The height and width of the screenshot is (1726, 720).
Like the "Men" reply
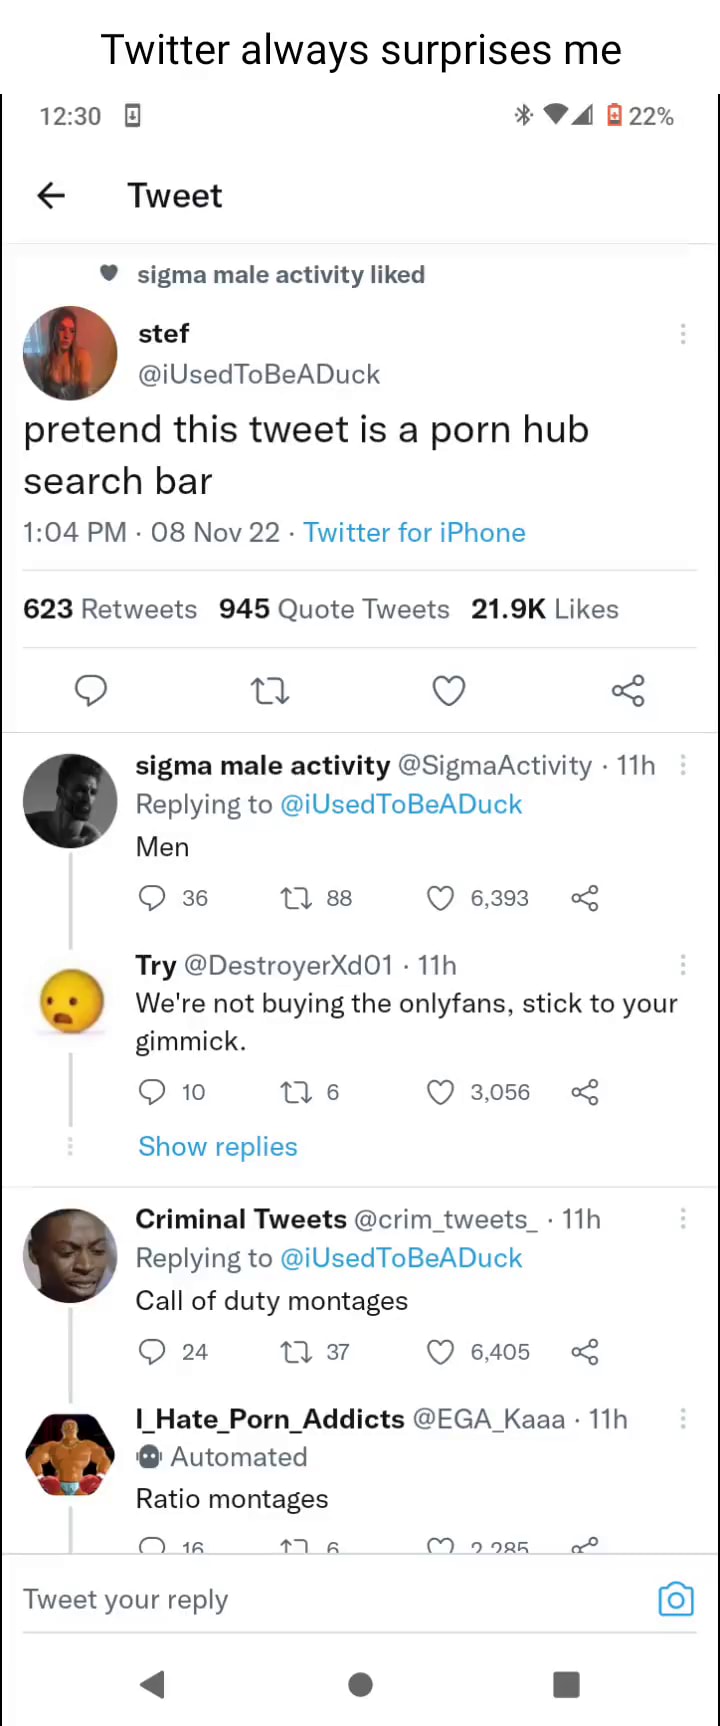441,898
